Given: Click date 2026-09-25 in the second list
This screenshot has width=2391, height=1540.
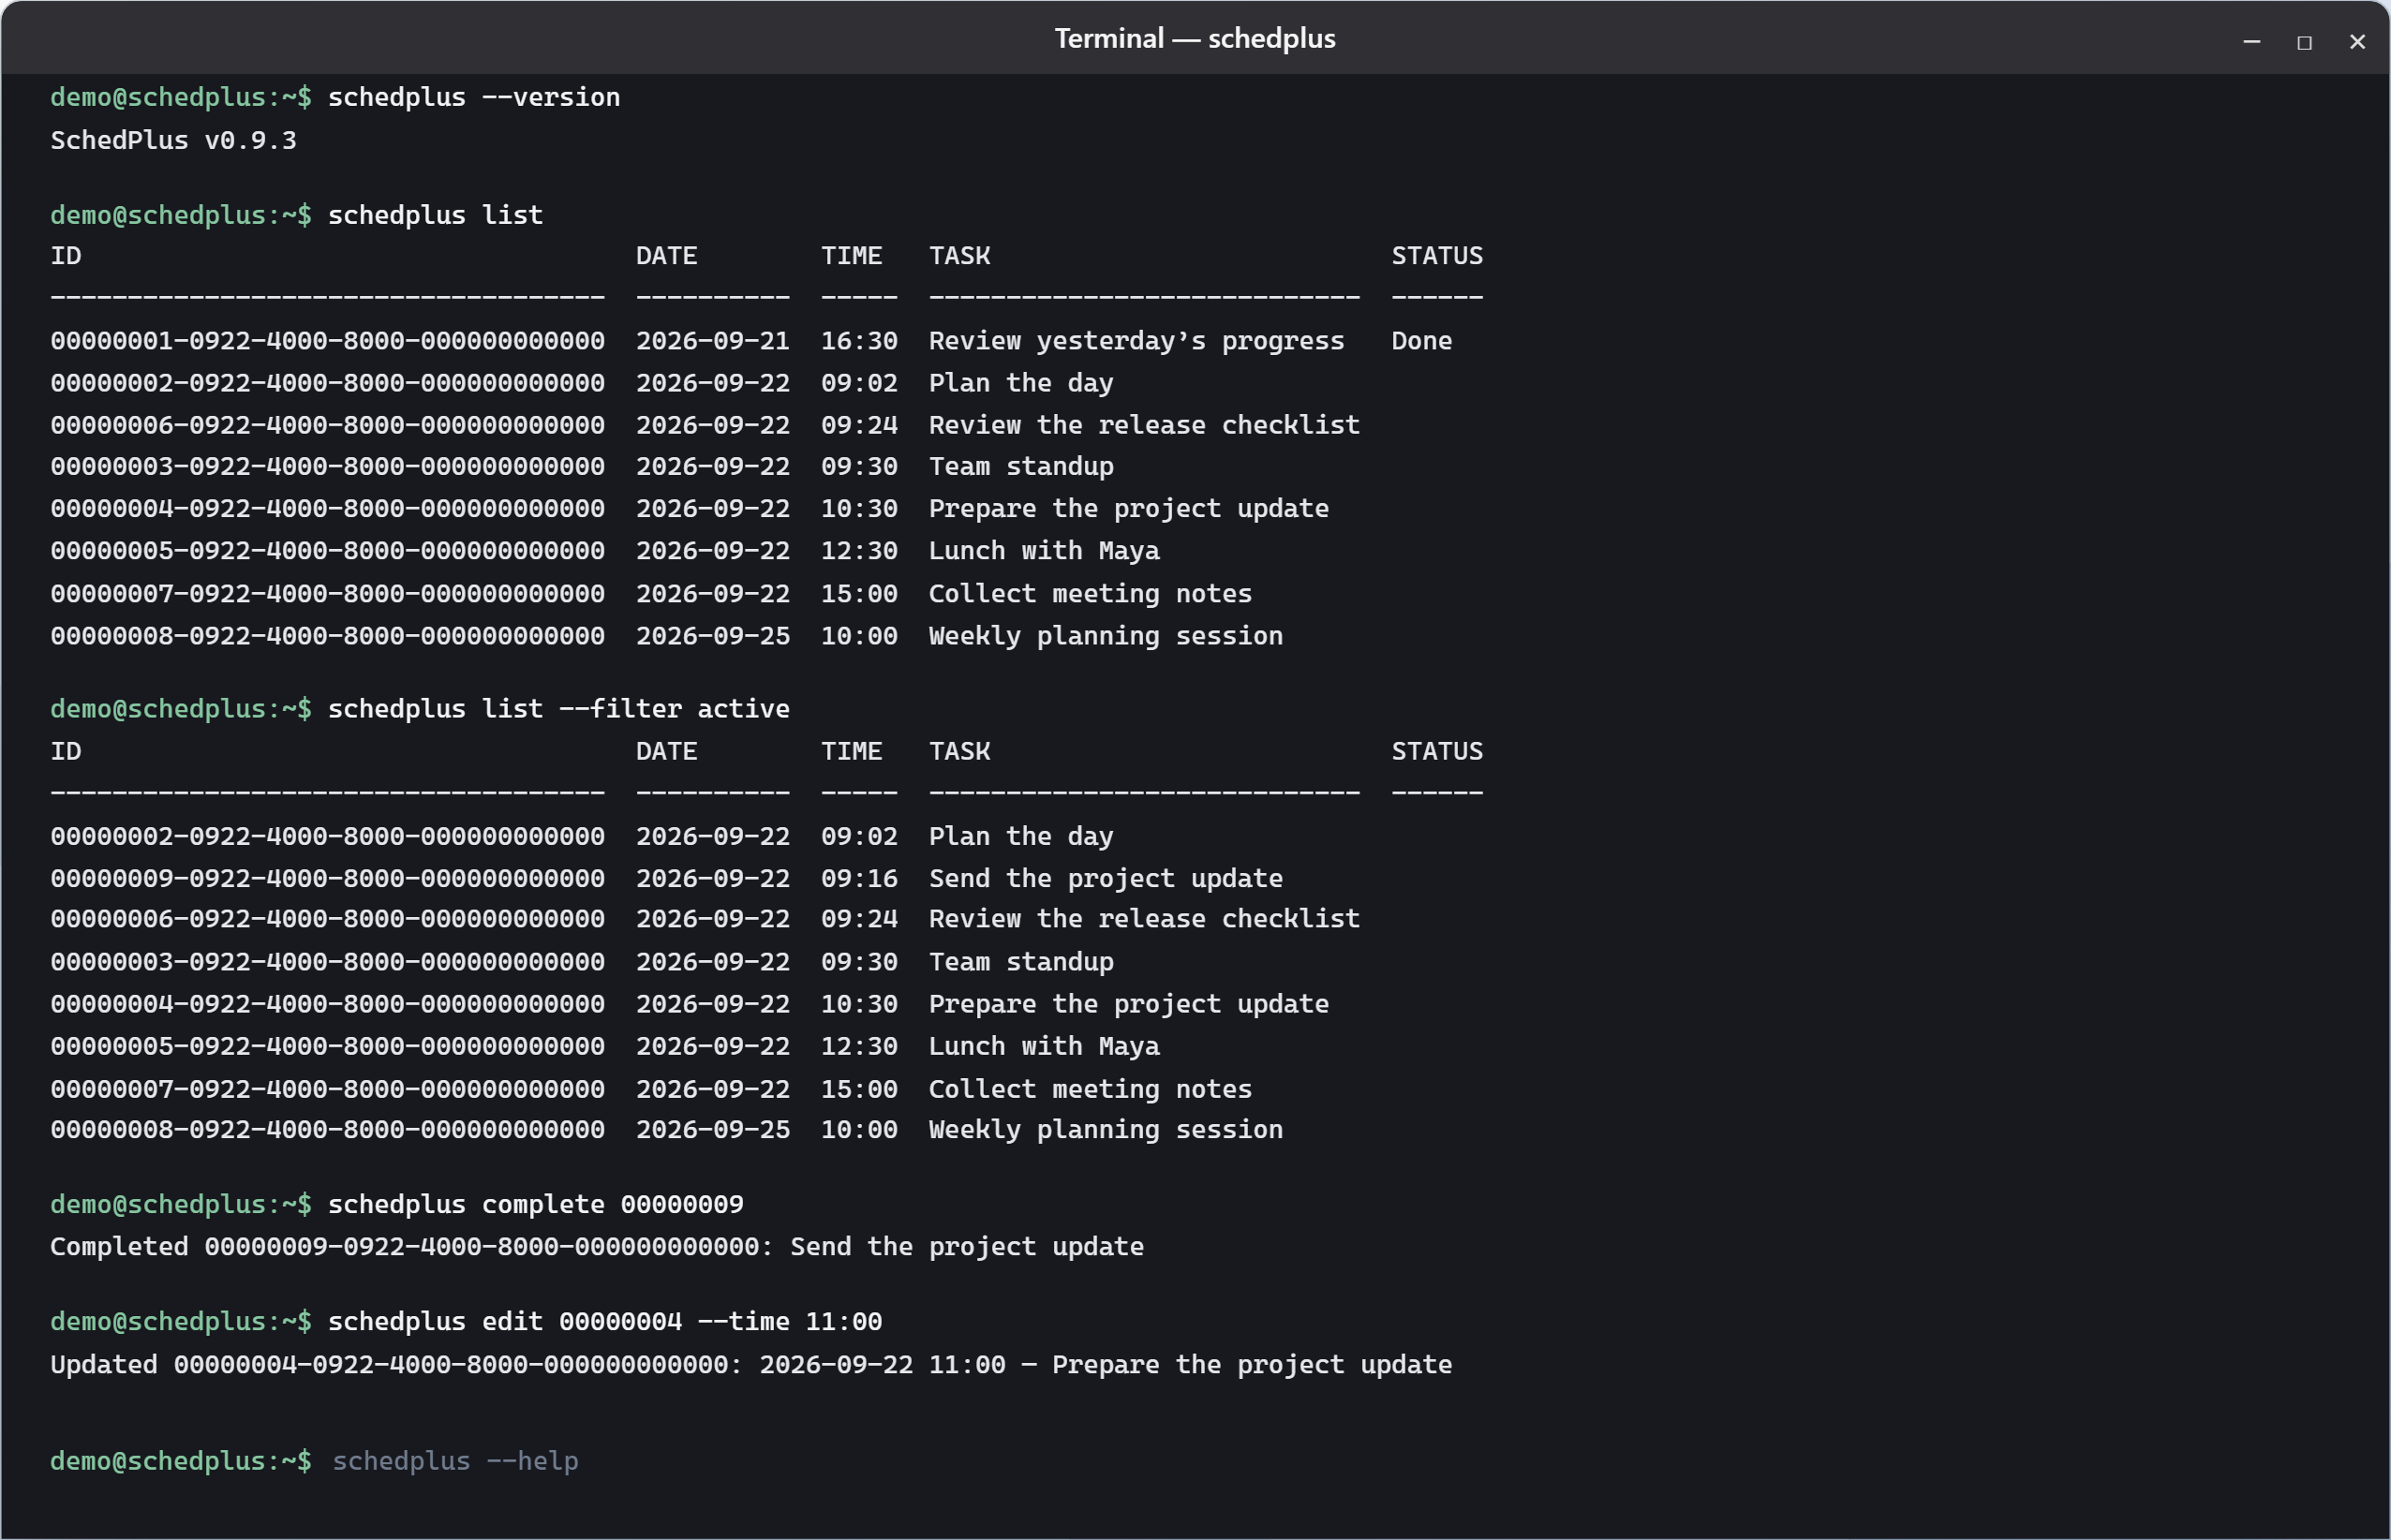Looking at the screenshot, I should point(713,1130).
